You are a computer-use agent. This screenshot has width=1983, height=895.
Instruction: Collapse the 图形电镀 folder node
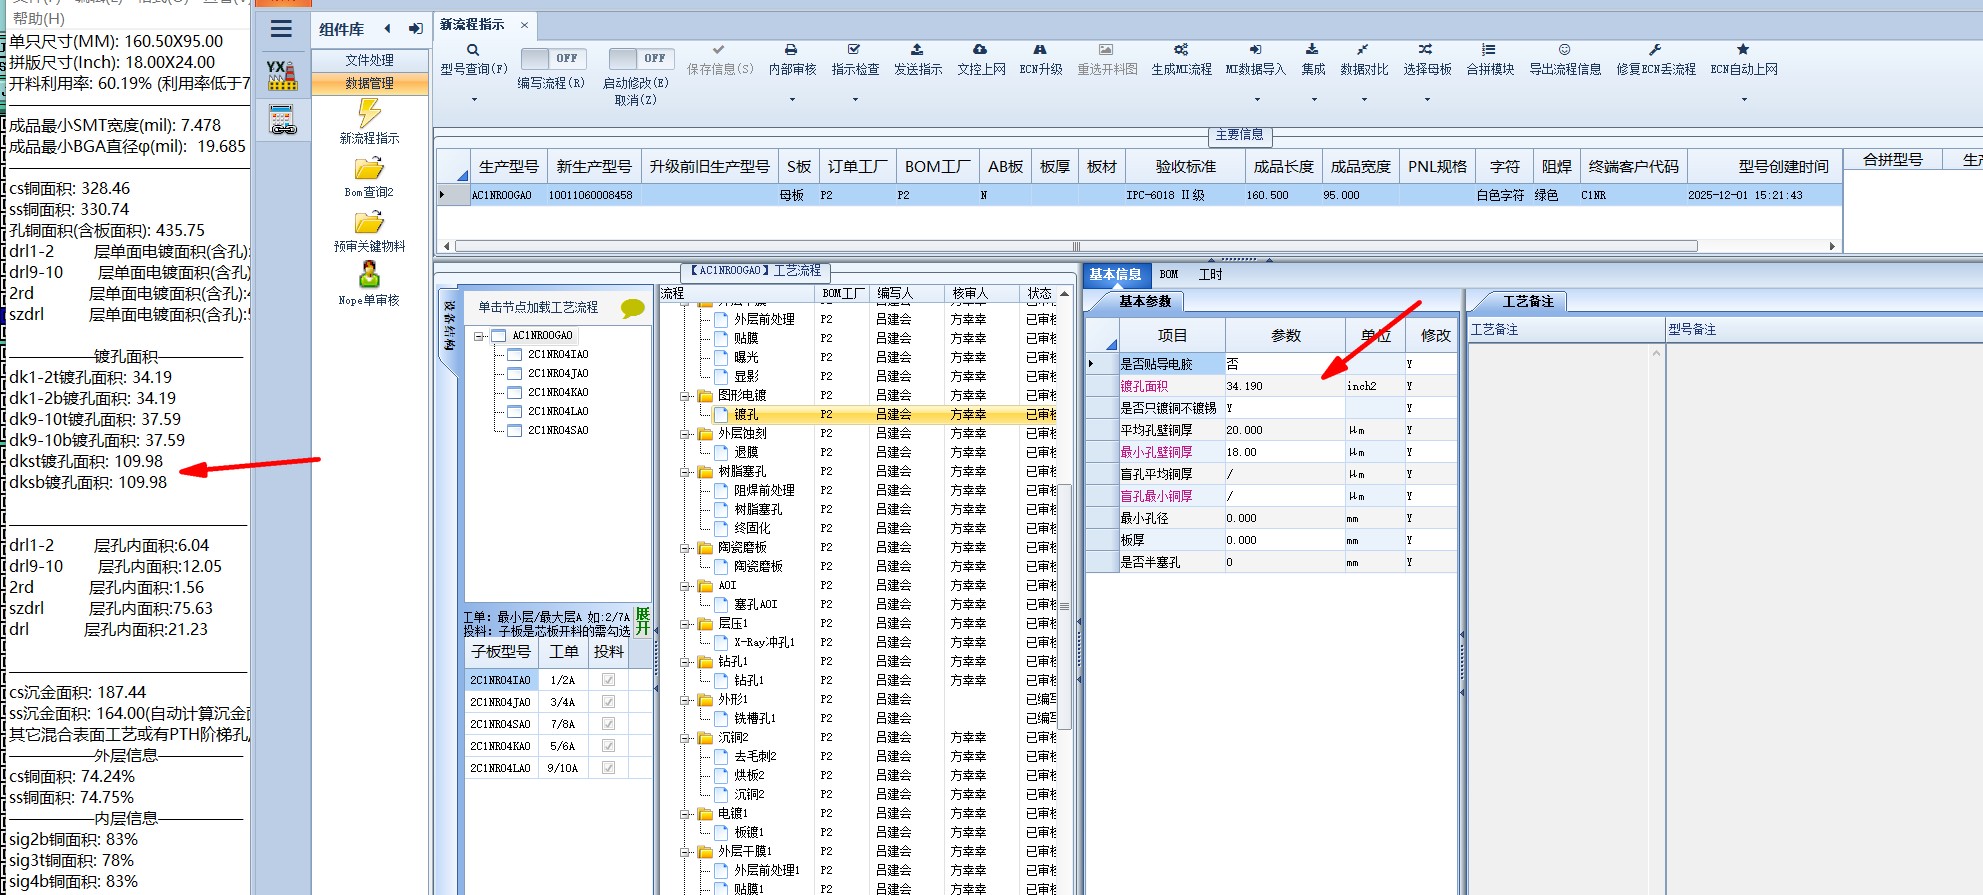[x=686, y=396]
